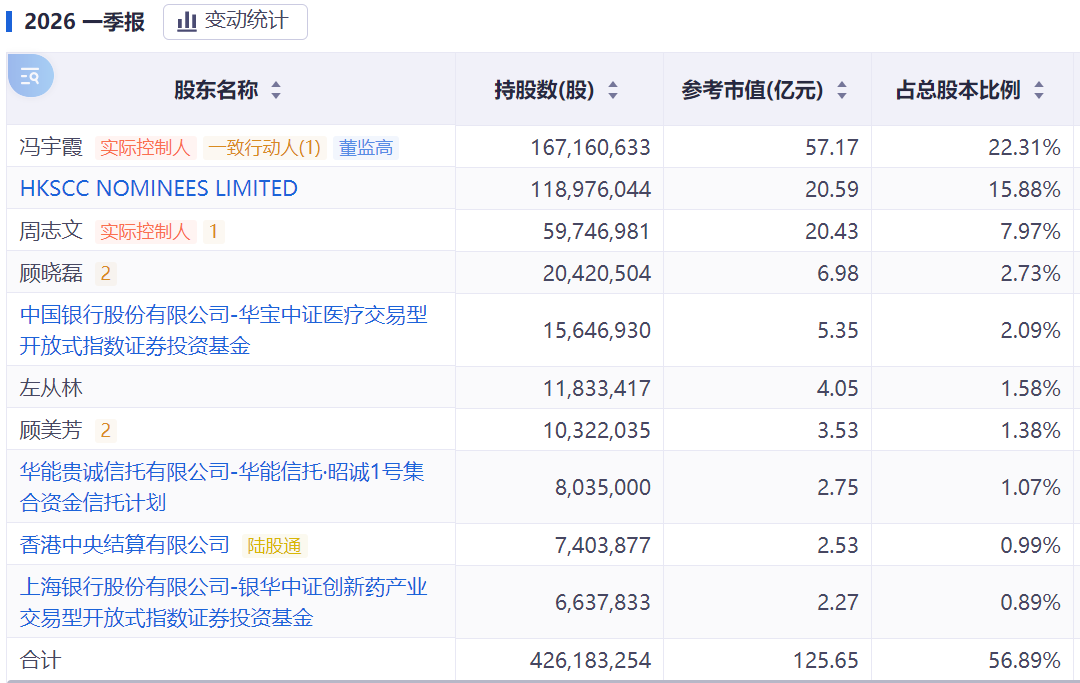Select share count 167,160,633

click(590, 147)
